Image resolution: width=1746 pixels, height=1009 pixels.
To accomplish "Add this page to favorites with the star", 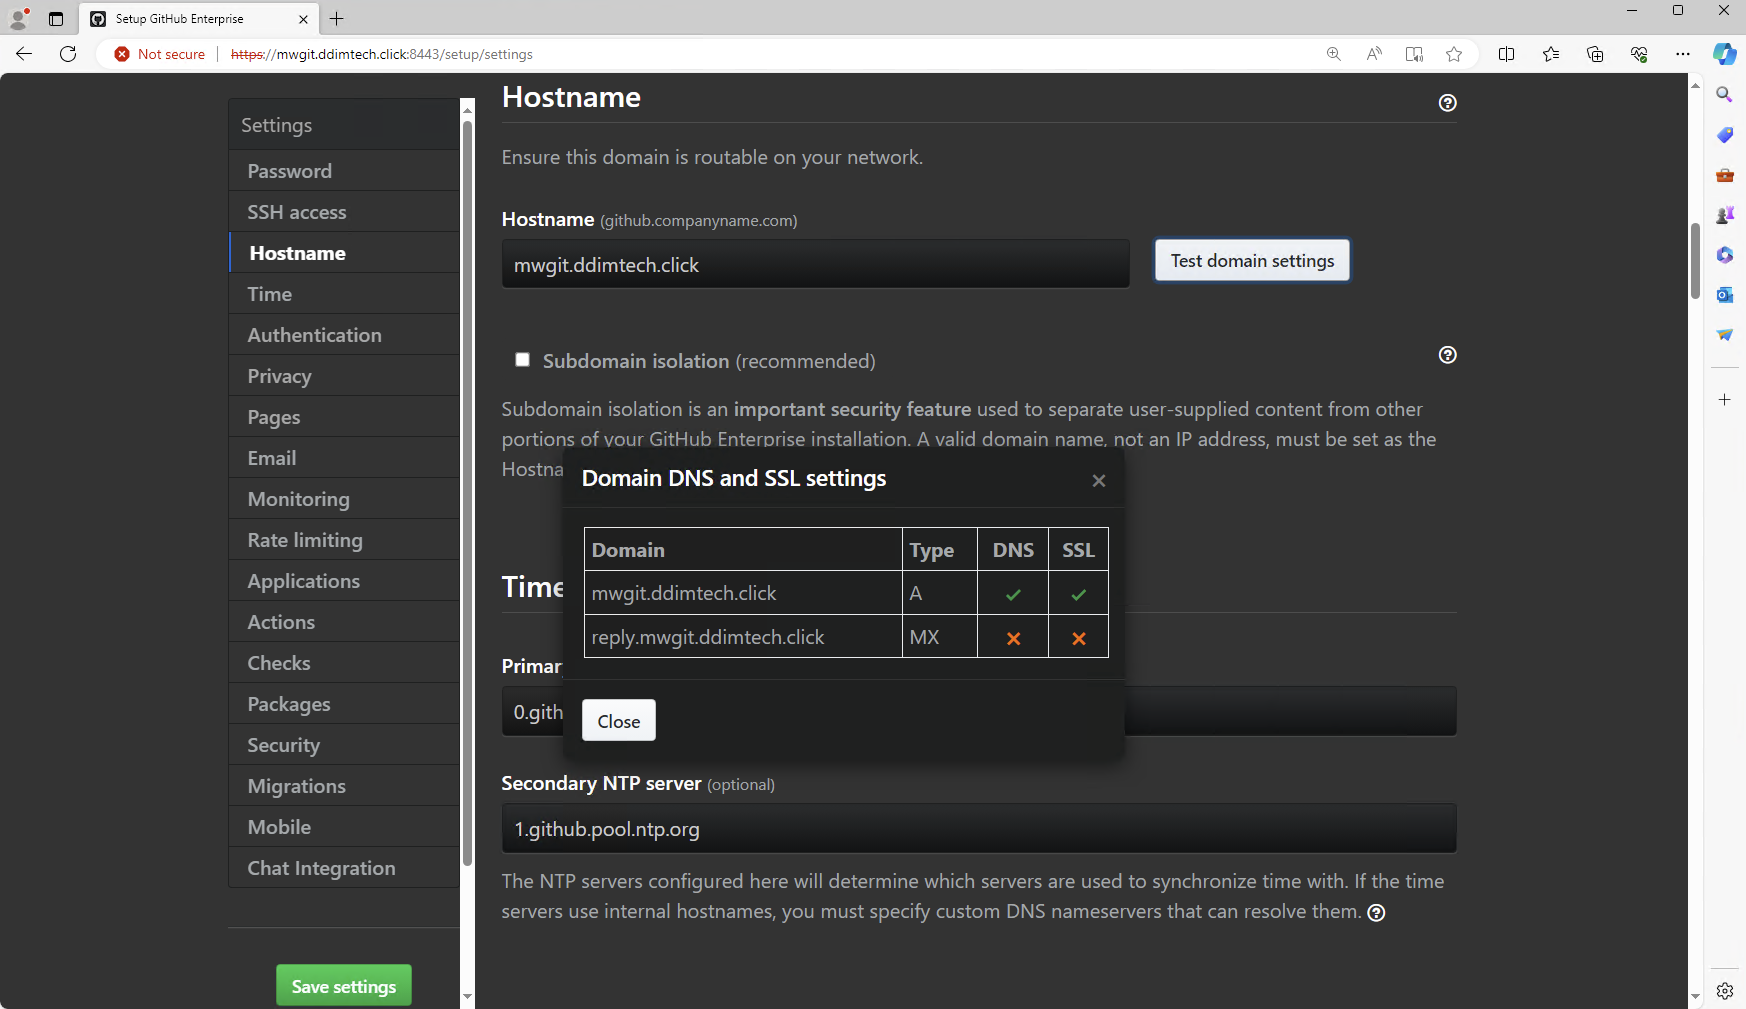I will point(1454,54).
